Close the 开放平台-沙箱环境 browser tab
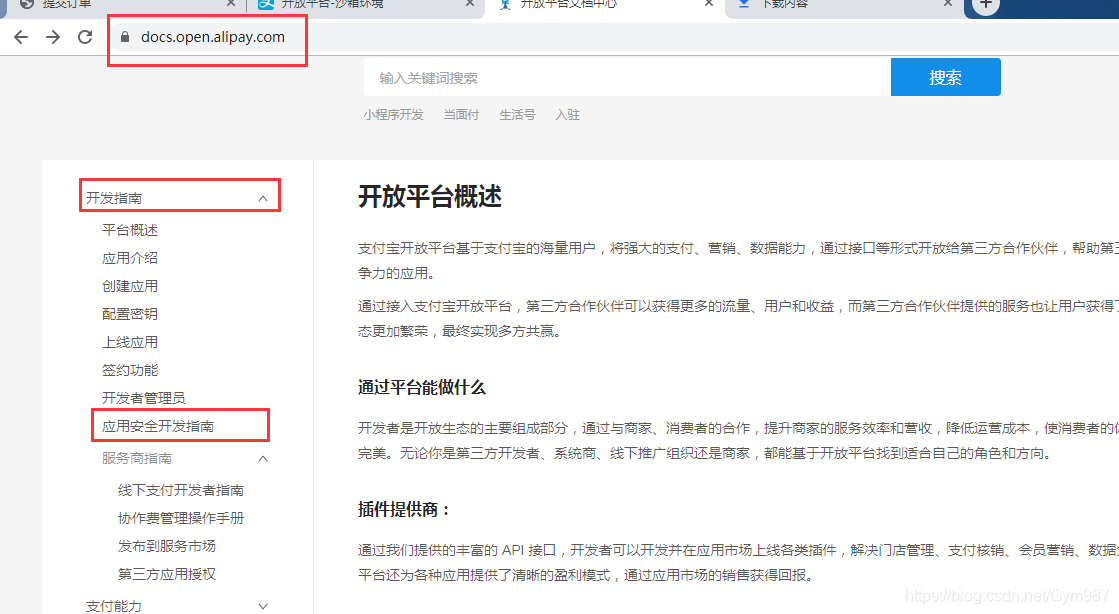Screen dimensions: 1119x614 470,4
